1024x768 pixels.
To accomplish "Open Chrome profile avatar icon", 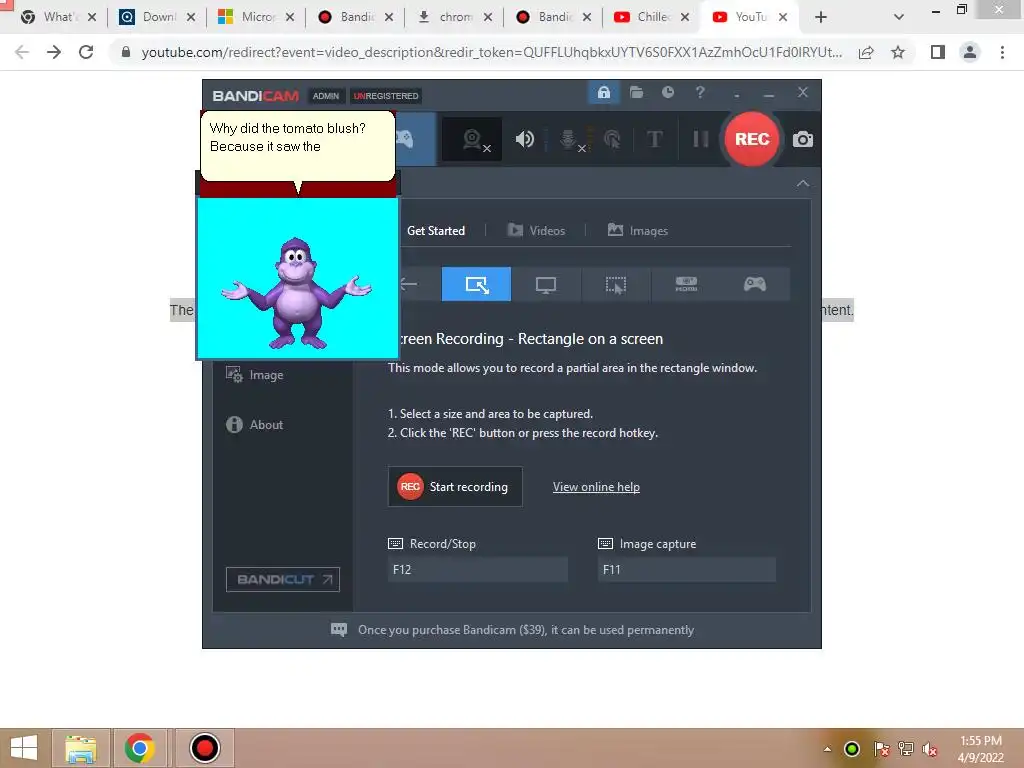I will [970, 52].
